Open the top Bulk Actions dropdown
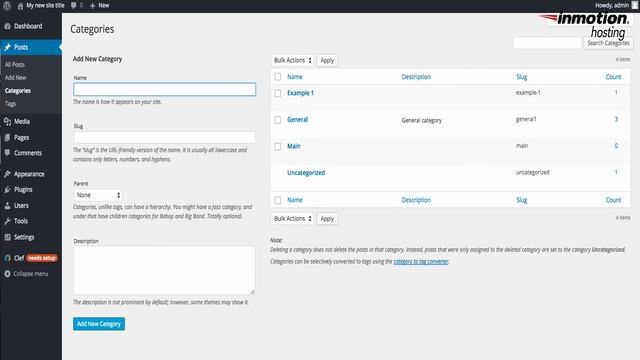The width and height of the screenshot is (640, 360). coord(292,60)
